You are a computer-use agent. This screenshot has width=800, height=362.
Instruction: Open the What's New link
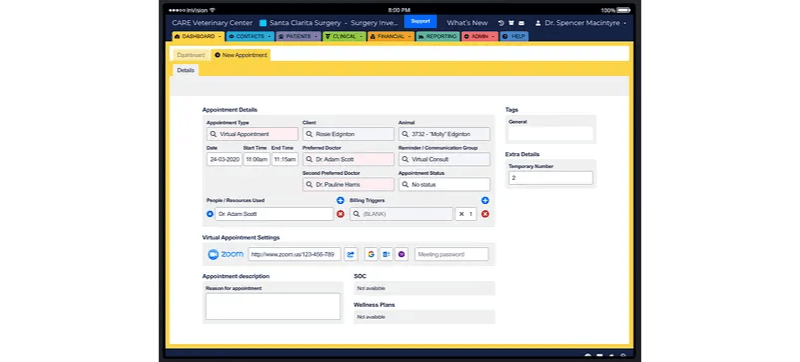pyautogui.click(x=467, y=23)
